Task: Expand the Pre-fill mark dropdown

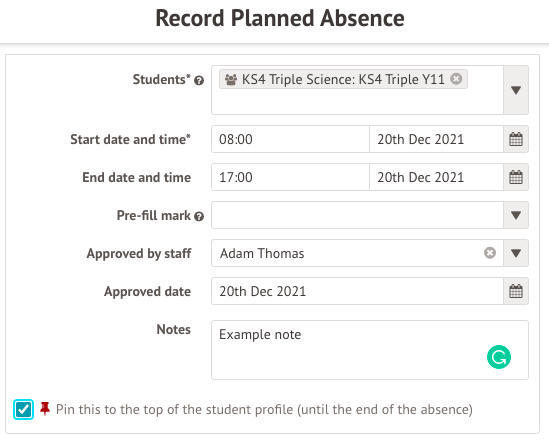Action: [516, 215]
